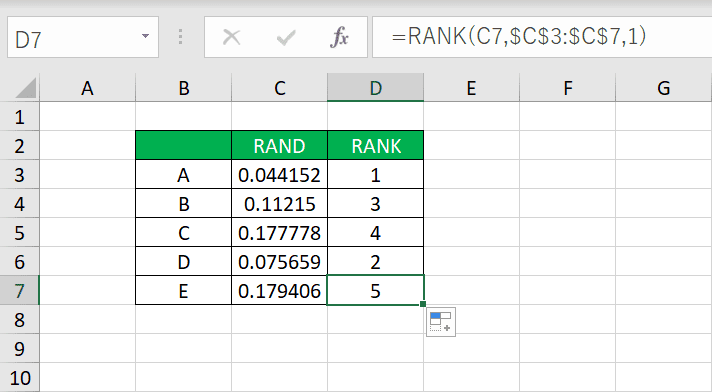Select row 8 header
Viewport: 712px width, 392px height.
click(20, 320)
